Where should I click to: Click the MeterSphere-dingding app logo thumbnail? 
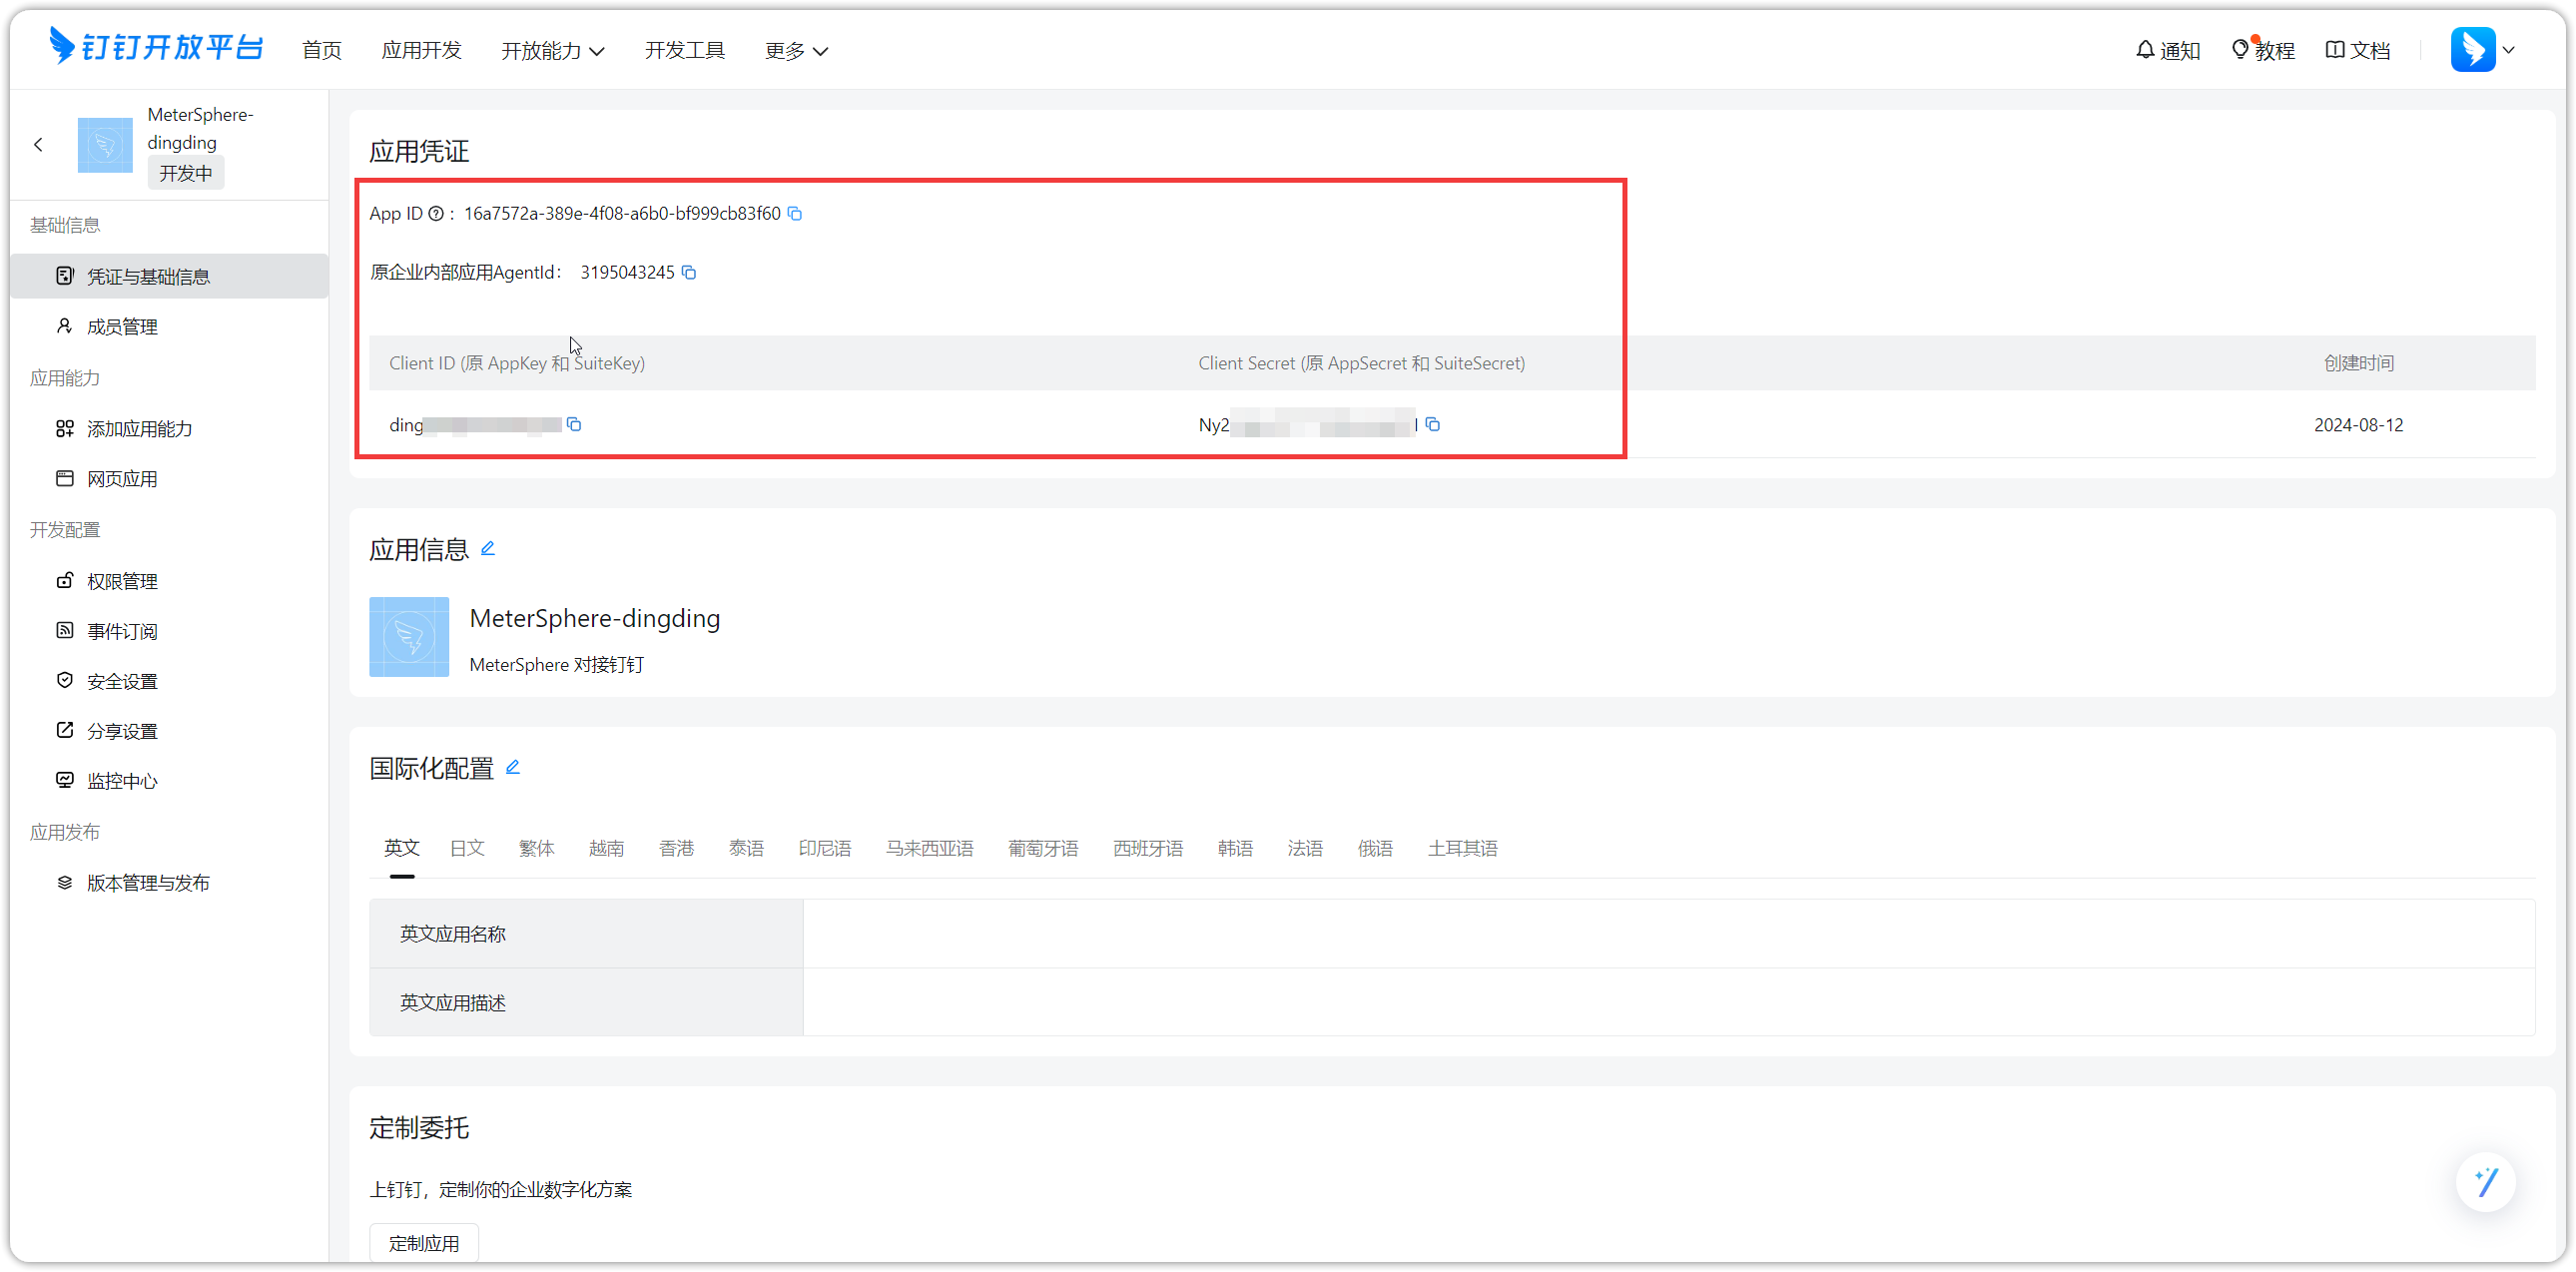click(x=409, y=637)
